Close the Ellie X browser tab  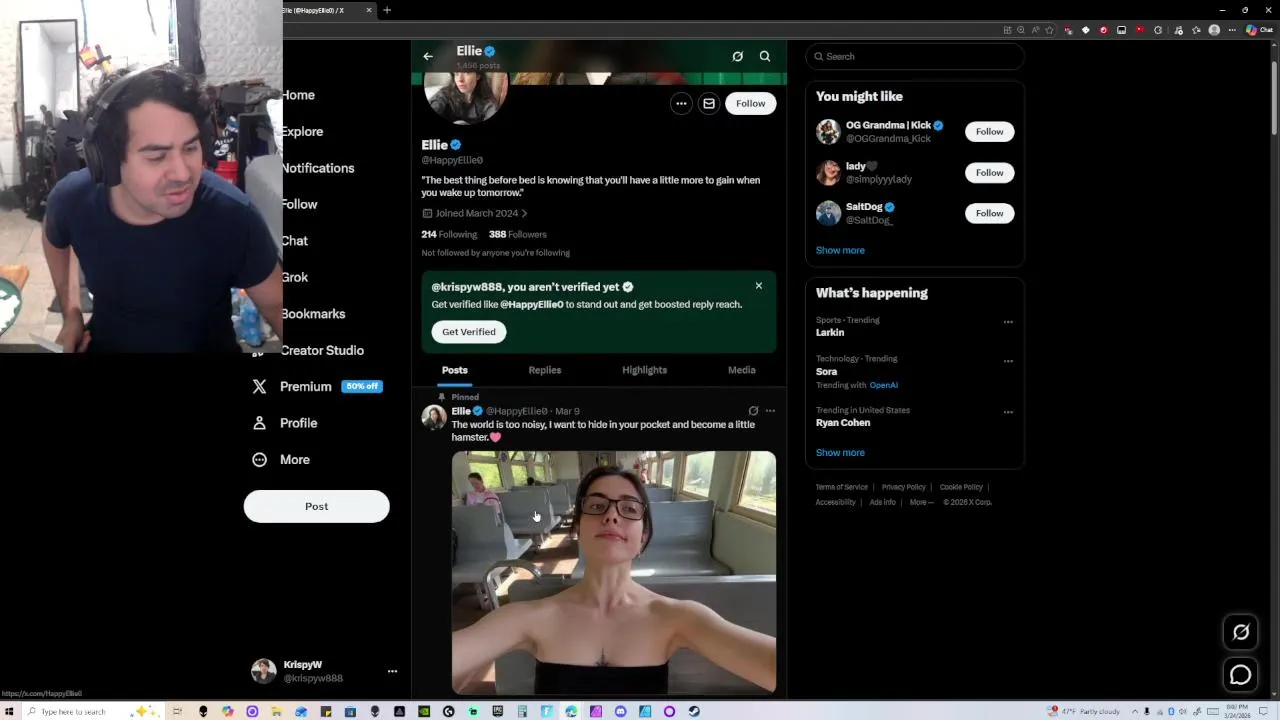pyautogui.click(x=369, y=10)
